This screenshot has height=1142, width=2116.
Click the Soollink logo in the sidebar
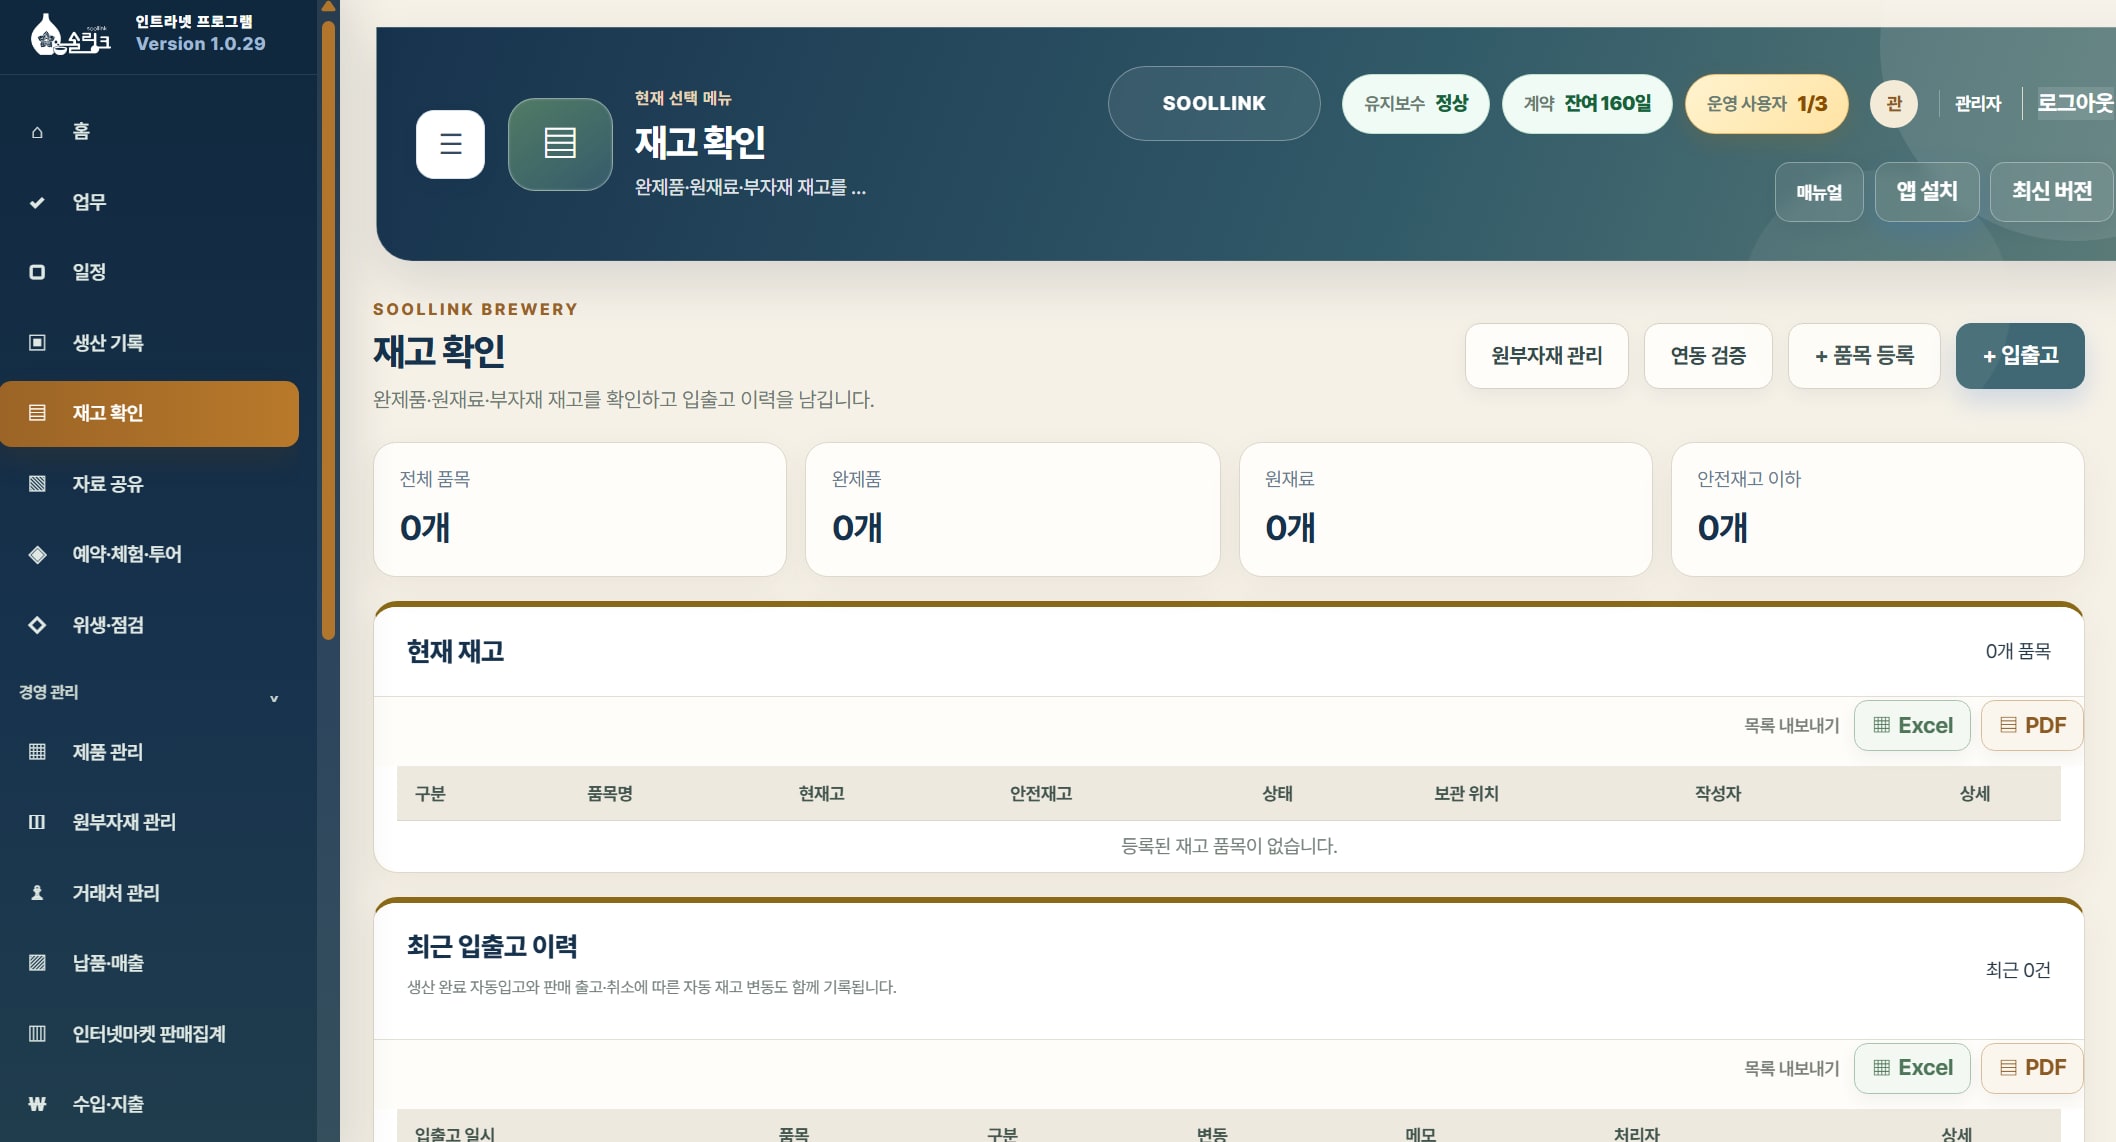tap(70, 35)
